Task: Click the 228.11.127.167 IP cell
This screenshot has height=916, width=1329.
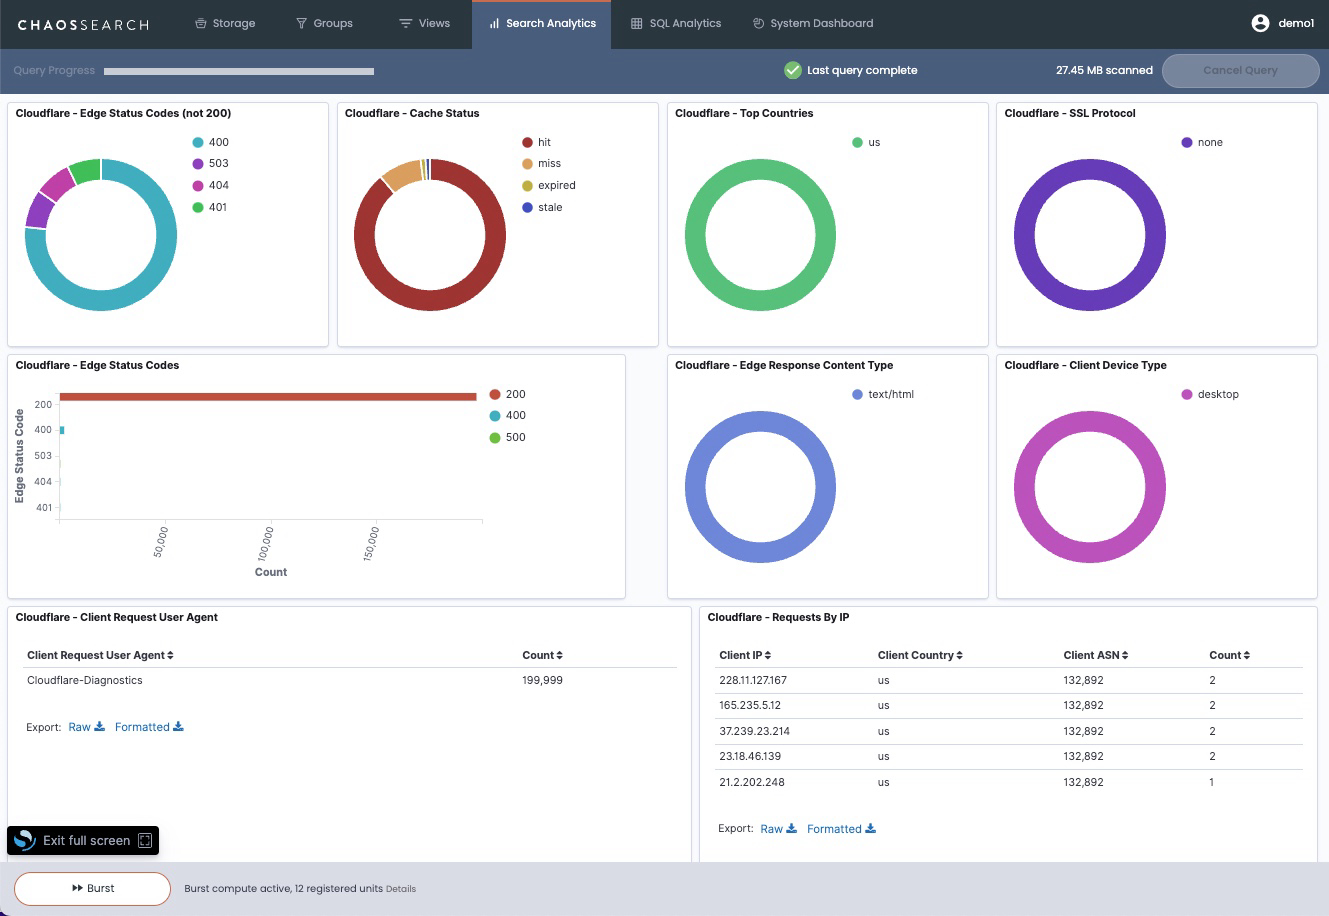Action: (753, 680)
